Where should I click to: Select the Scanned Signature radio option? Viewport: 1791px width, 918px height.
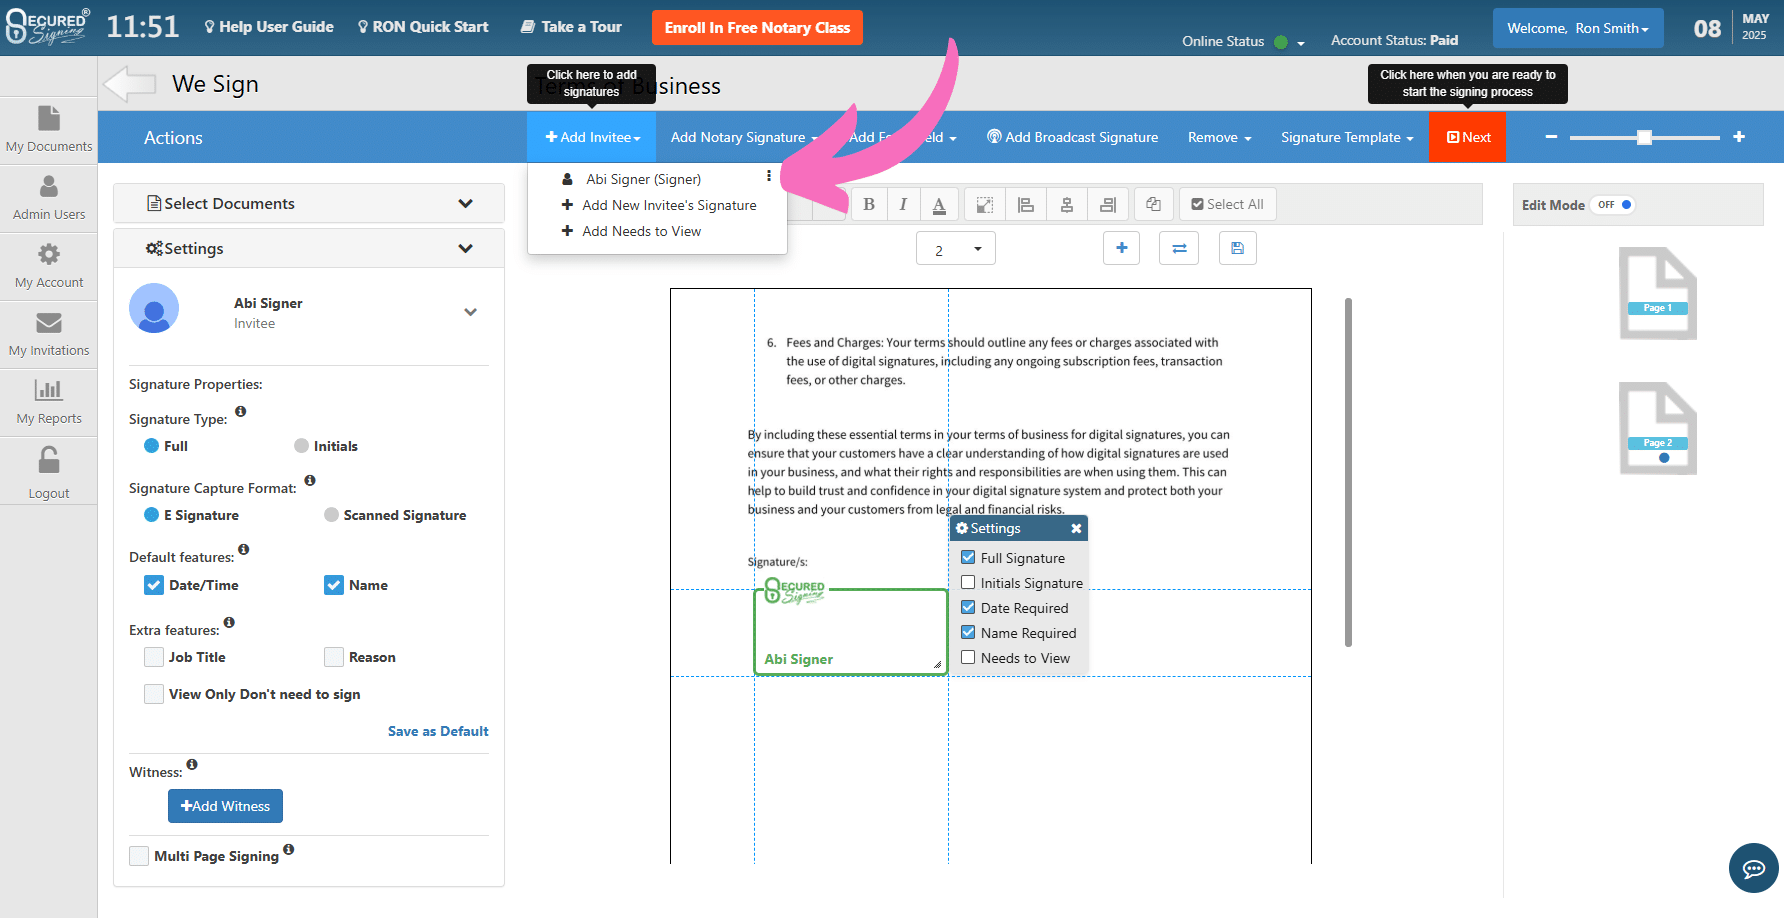coord(332,515)
